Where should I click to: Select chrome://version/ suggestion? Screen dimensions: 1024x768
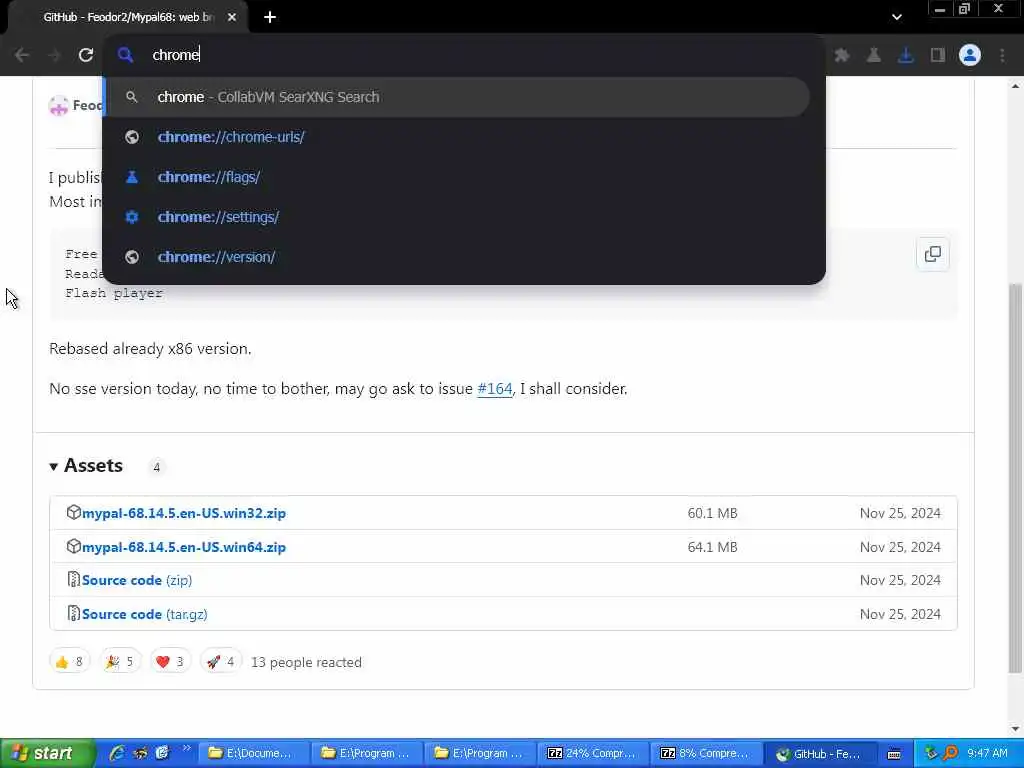457,257
